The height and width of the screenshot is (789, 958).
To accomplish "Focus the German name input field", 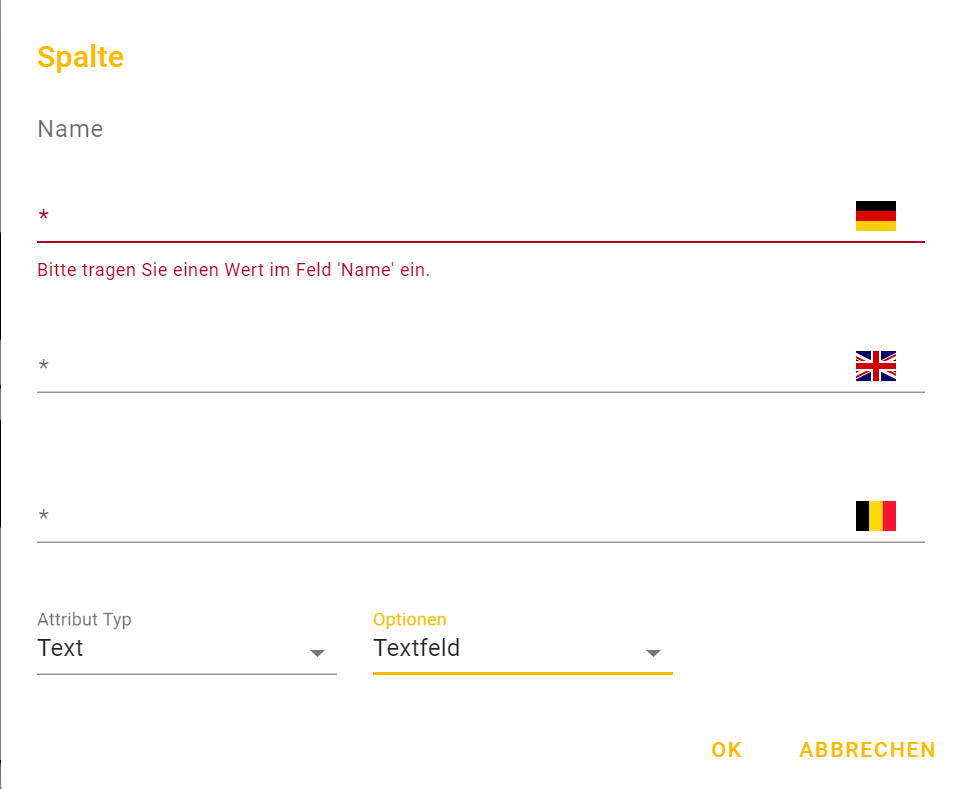I will (440, 217).
